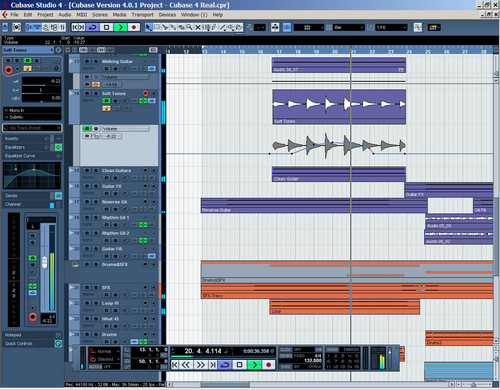Screen dimensions: 500x390
Task: Click Rewind in the Transport panel
Action: tap(185, 365)
